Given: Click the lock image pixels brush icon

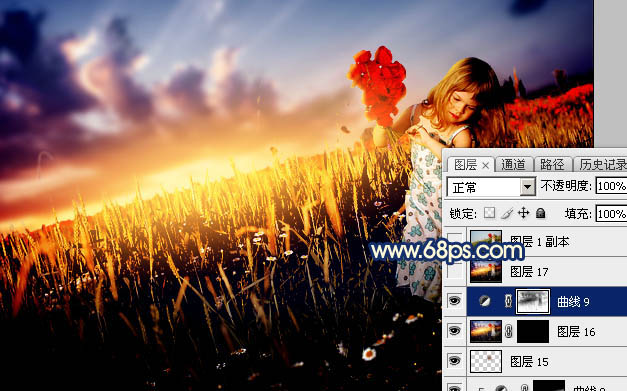Looking at the screenshot, I should [x=507, y=213].
